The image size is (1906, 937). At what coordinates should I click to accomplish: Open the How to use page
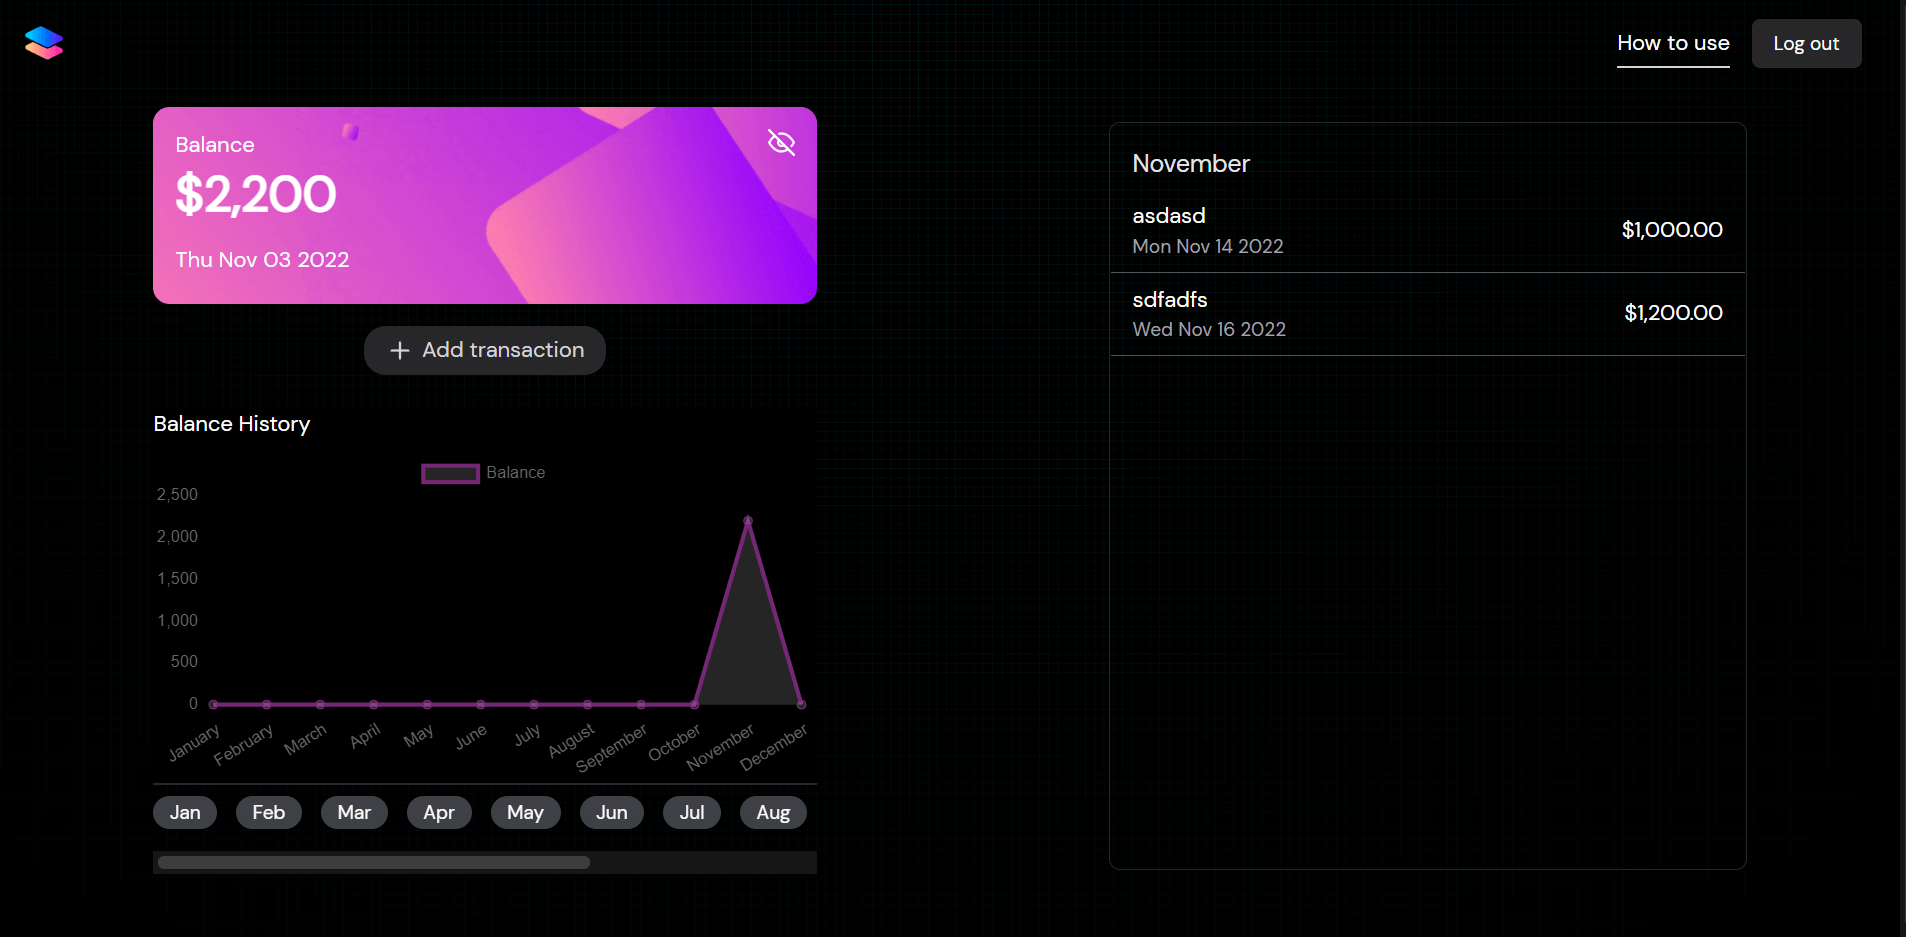point(1671,43)
